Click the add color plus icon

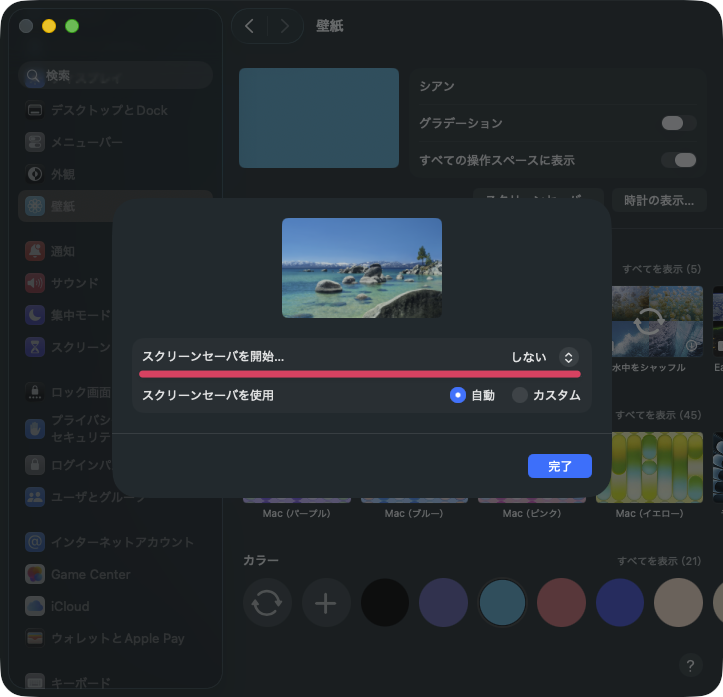pos(326,603)
